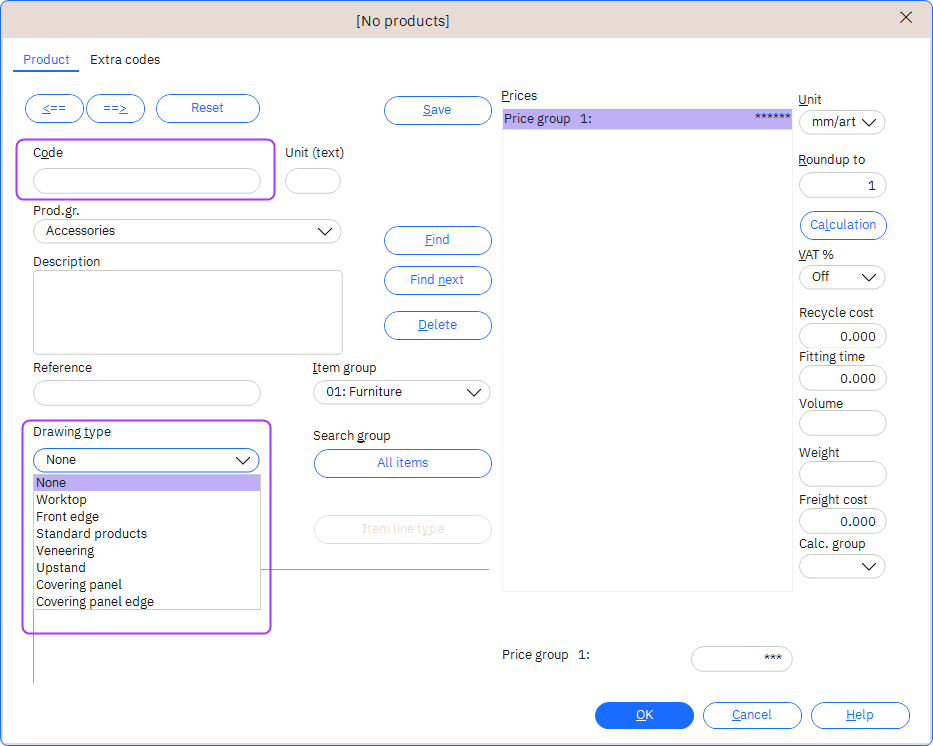Click the Reset button
This screenshot has height=746, width=933.
(x=207, y=108)
